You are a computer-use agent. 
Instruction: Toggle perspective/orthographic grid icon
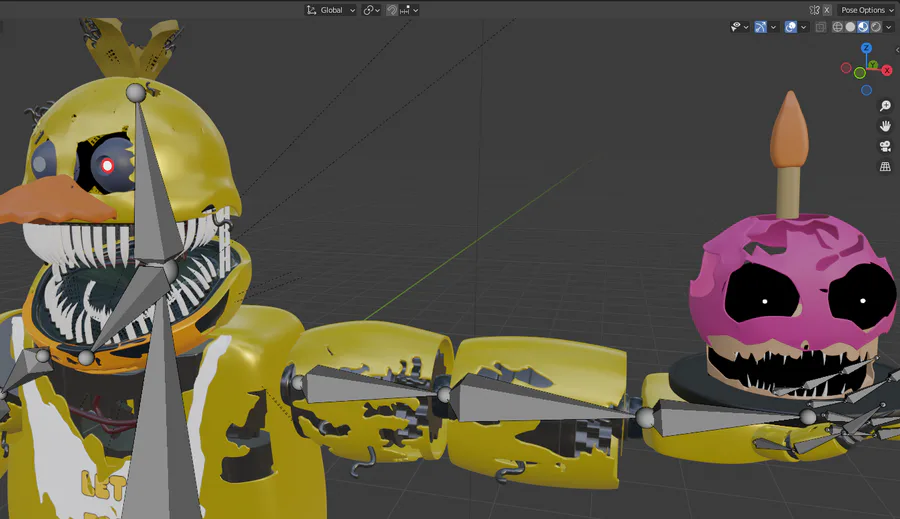885,166
